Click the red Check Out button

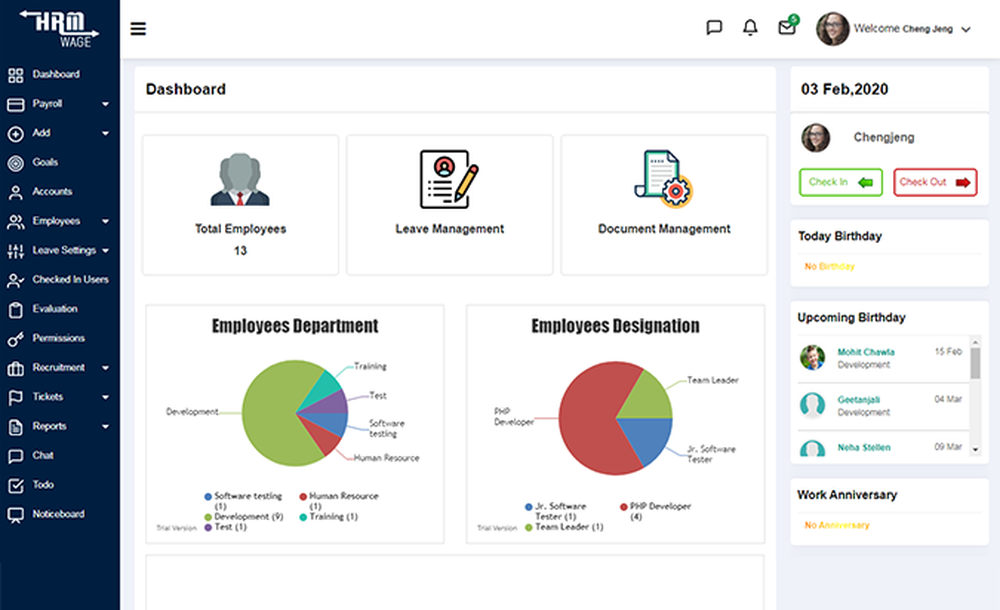(935, 182)
